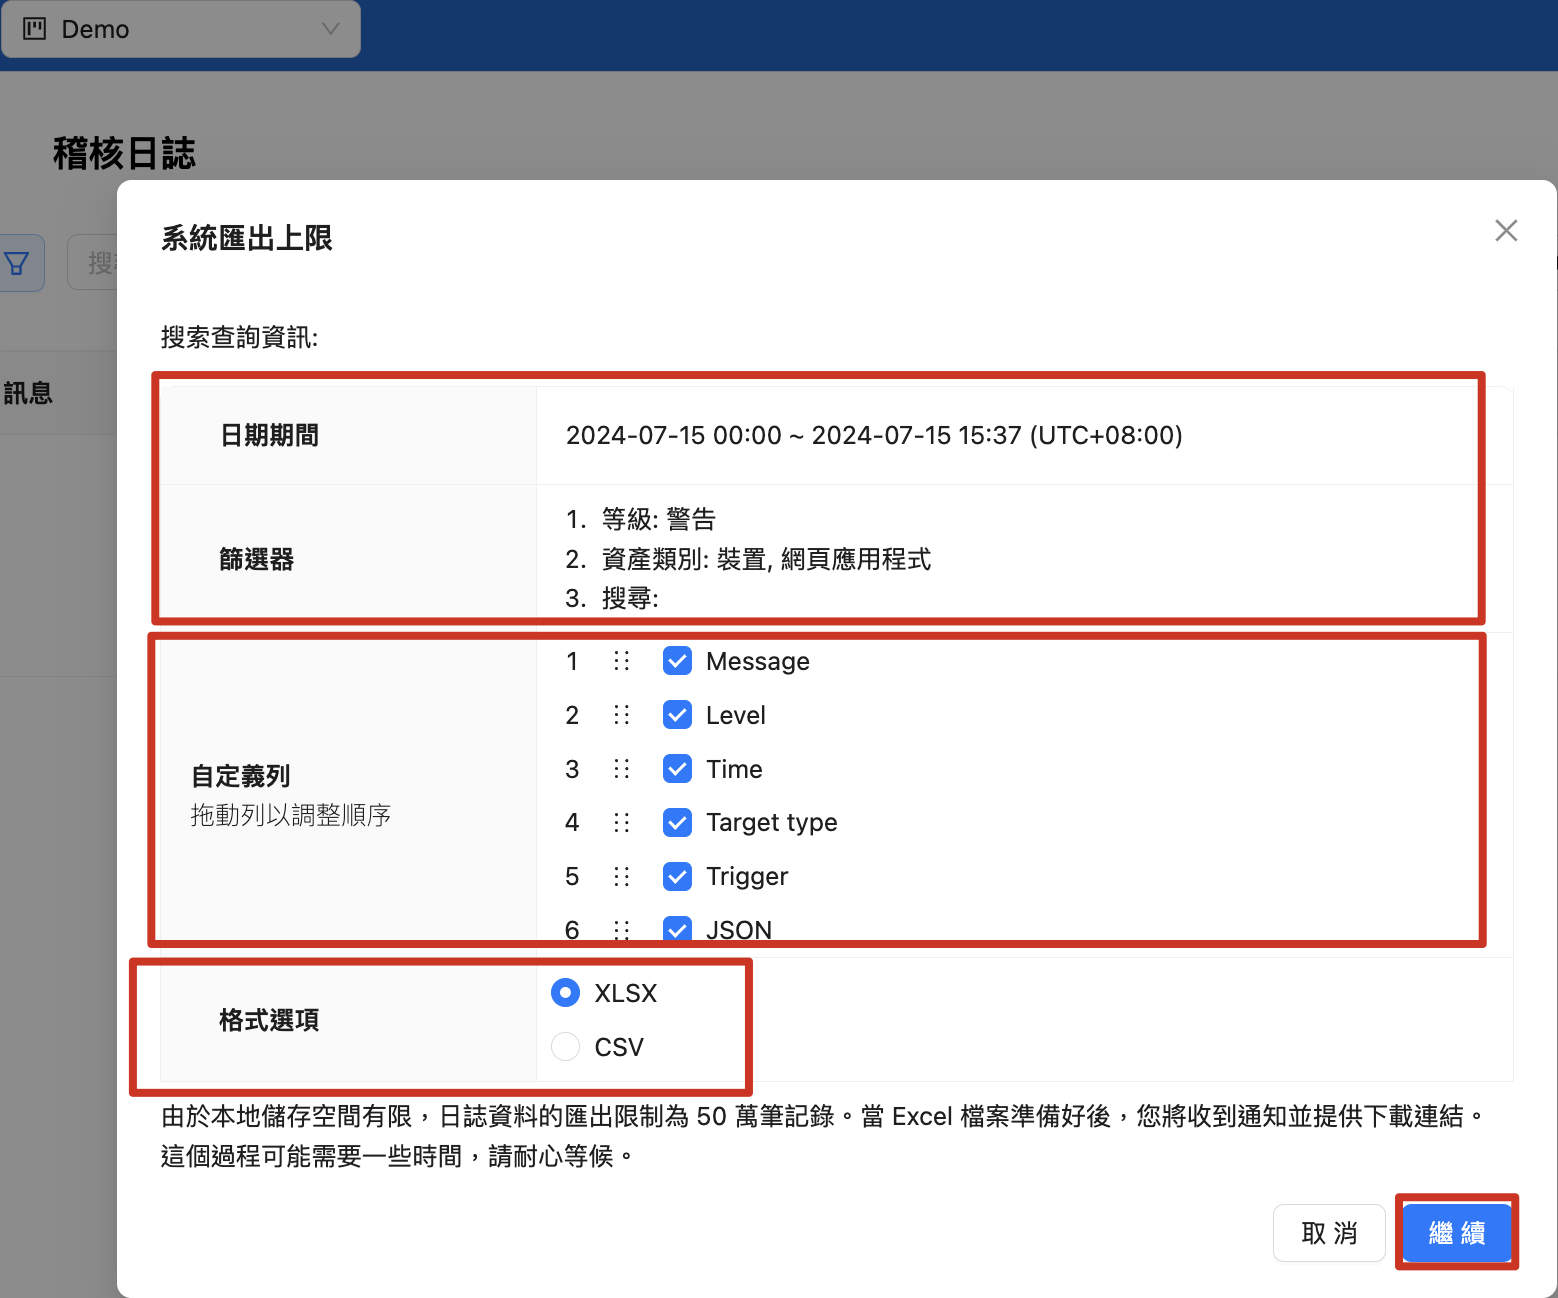This screenshot has width=1558, height=1298.
Task: Choose CSV as export format
Action: tap(566, 1047)
